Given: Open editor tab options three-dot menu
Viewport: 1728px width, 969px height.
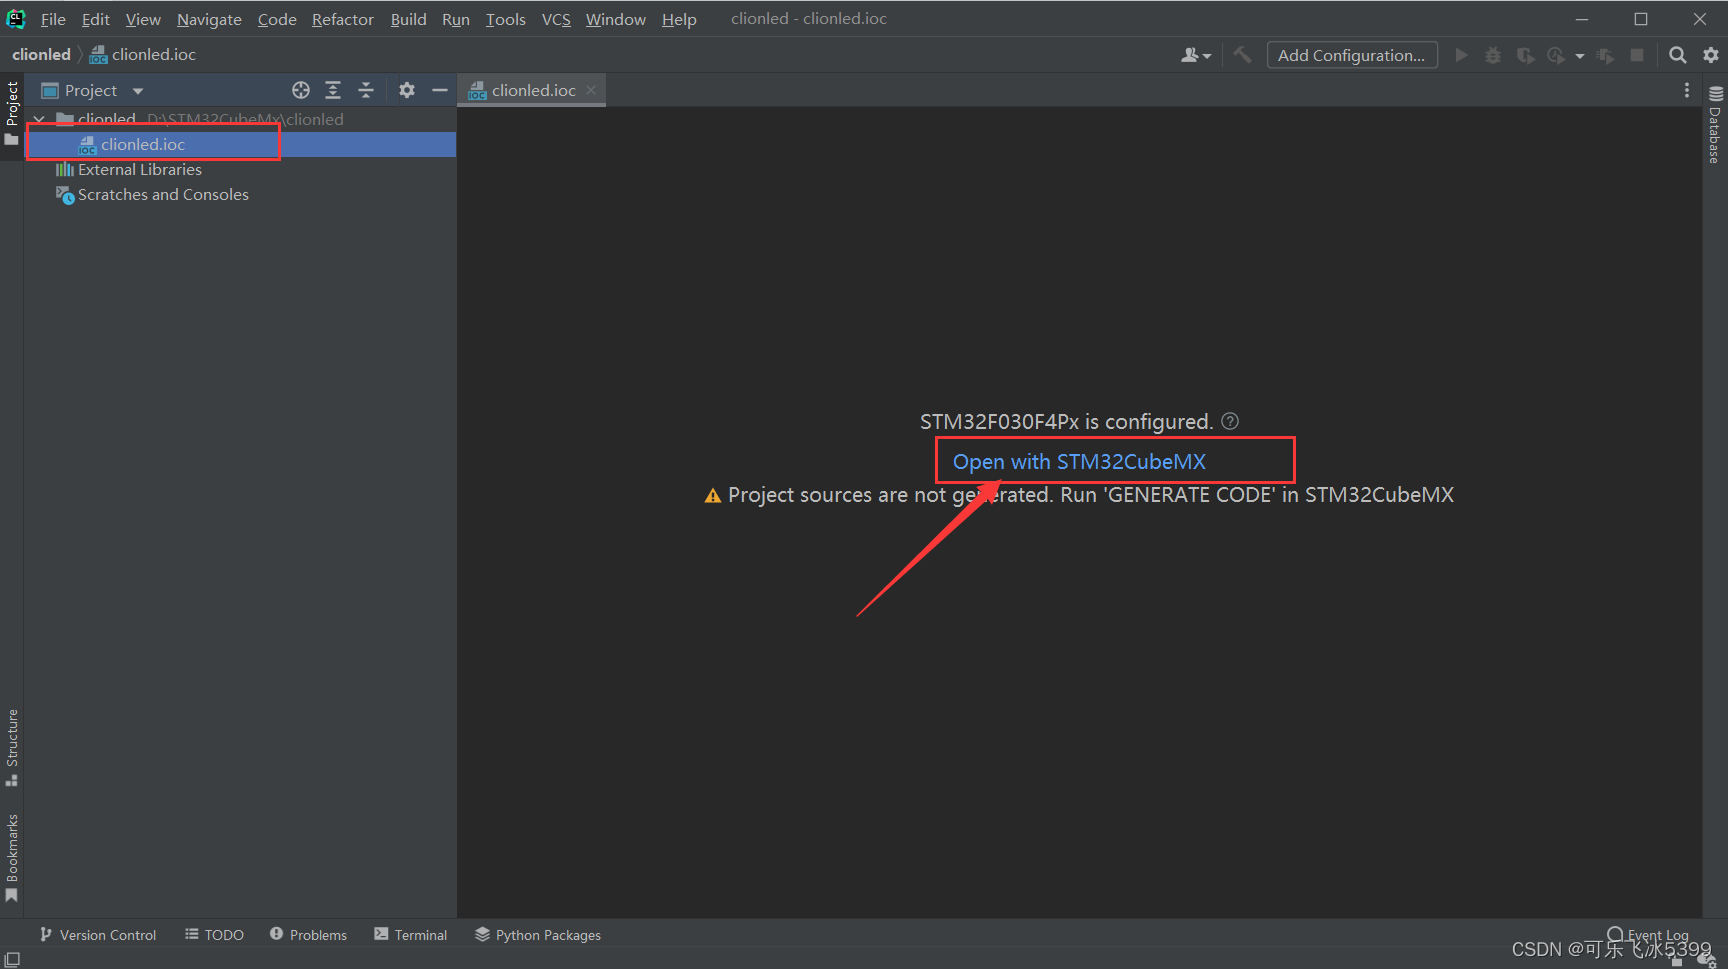Looking at the screenshot, I should [1687, 90].
